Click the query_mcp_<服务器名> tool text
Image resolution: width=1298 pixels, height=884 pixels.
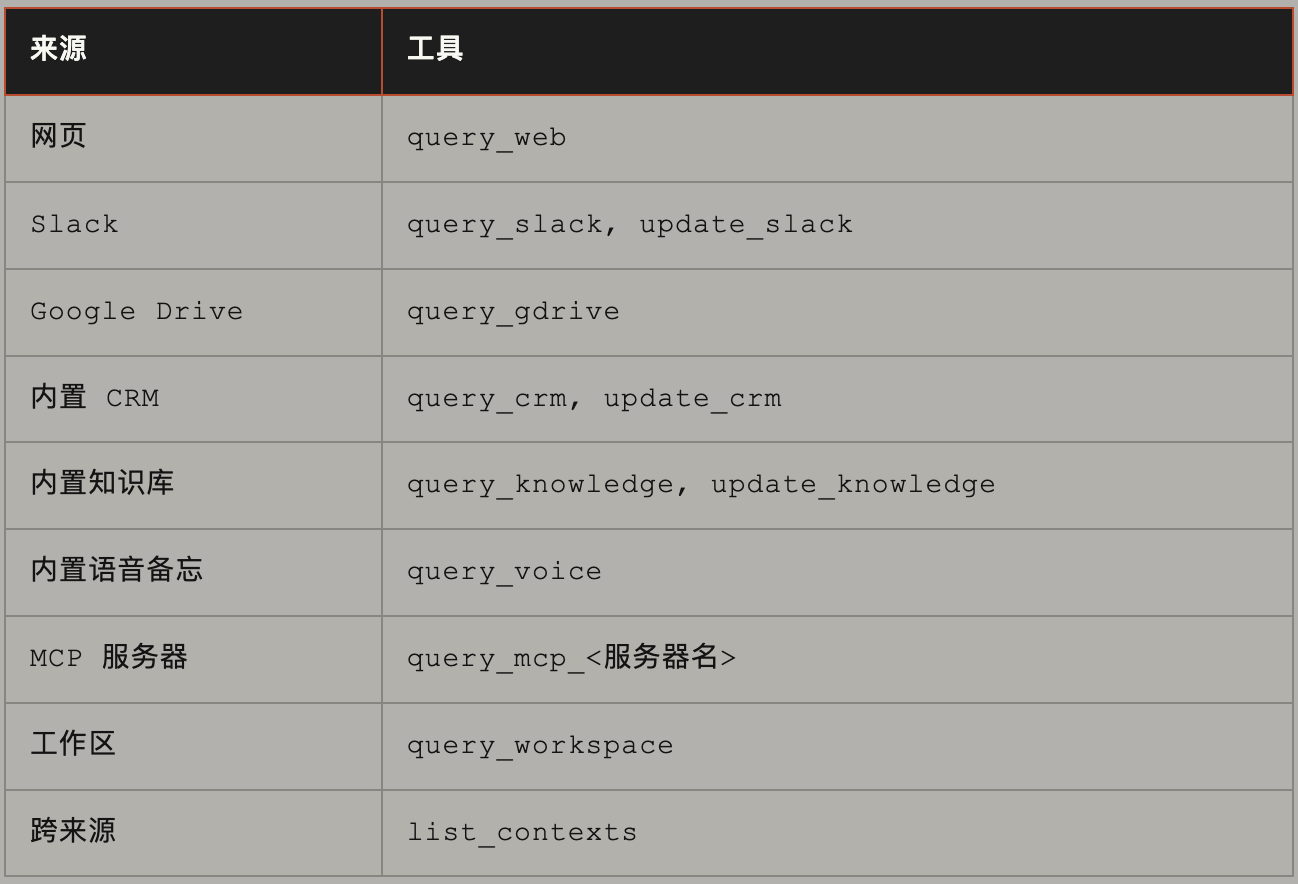pos(571,658)
